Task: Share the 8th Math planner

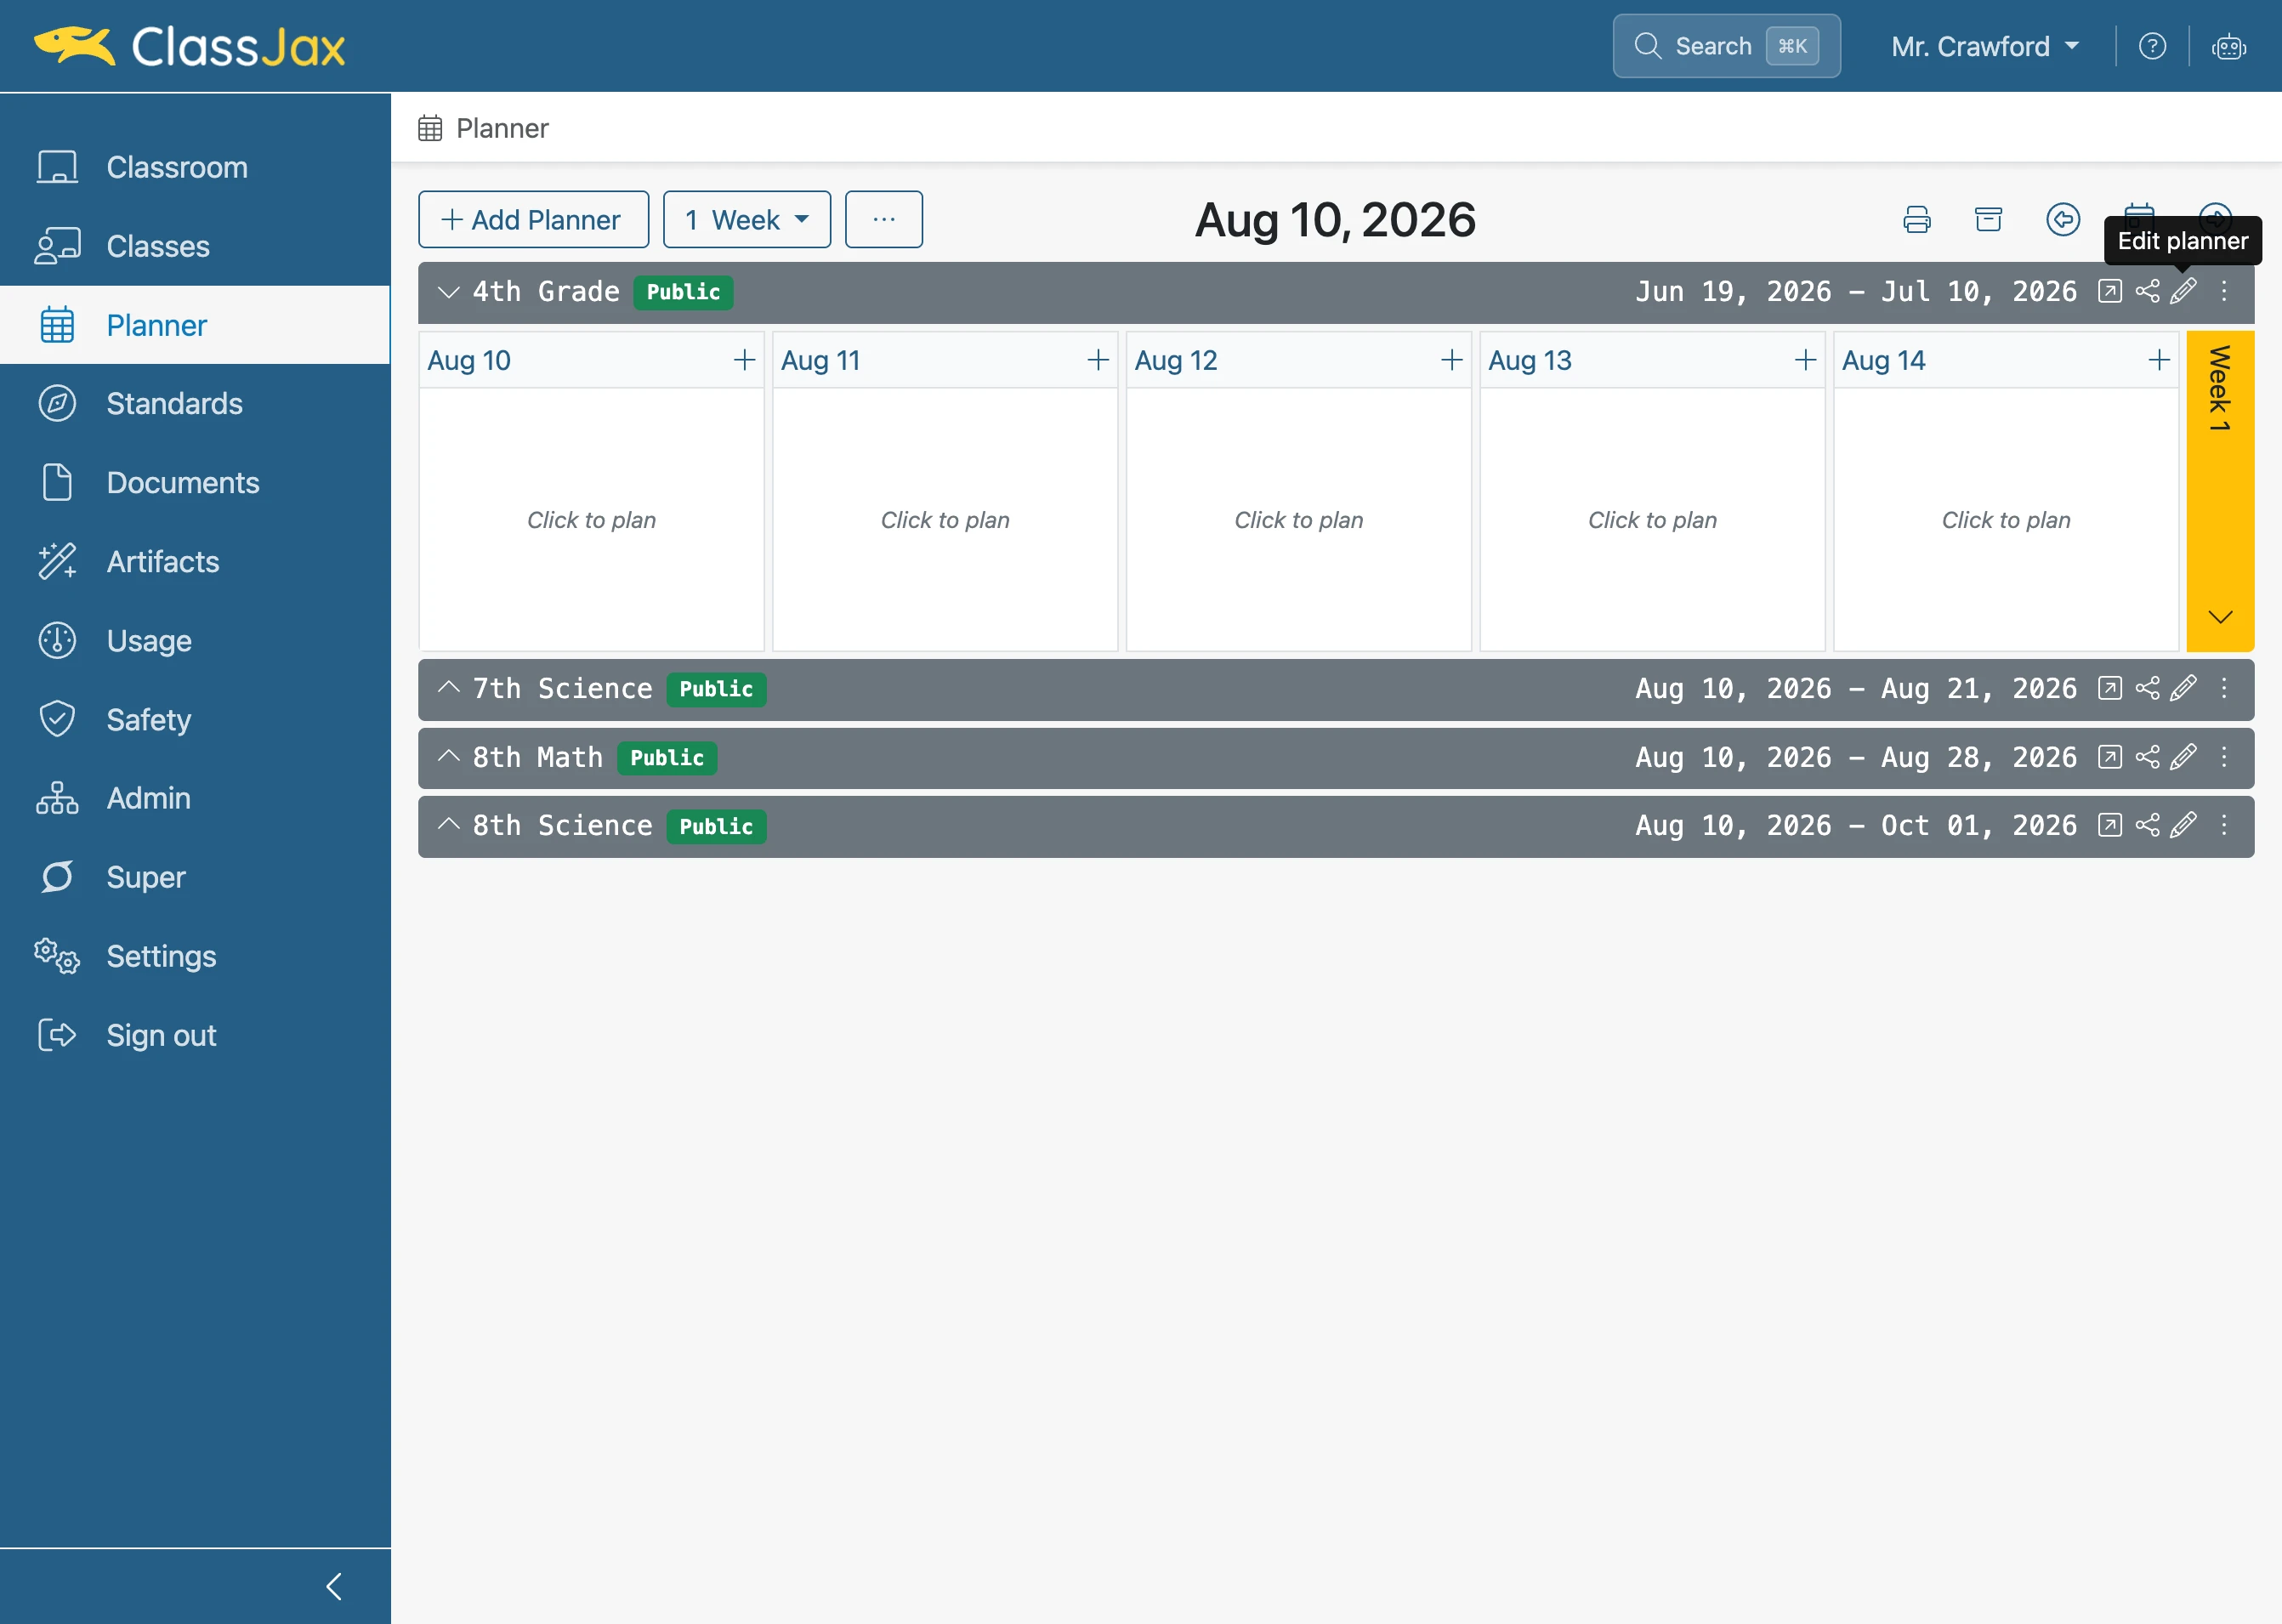Action: pyautogui.click(x=2146, y=757)
